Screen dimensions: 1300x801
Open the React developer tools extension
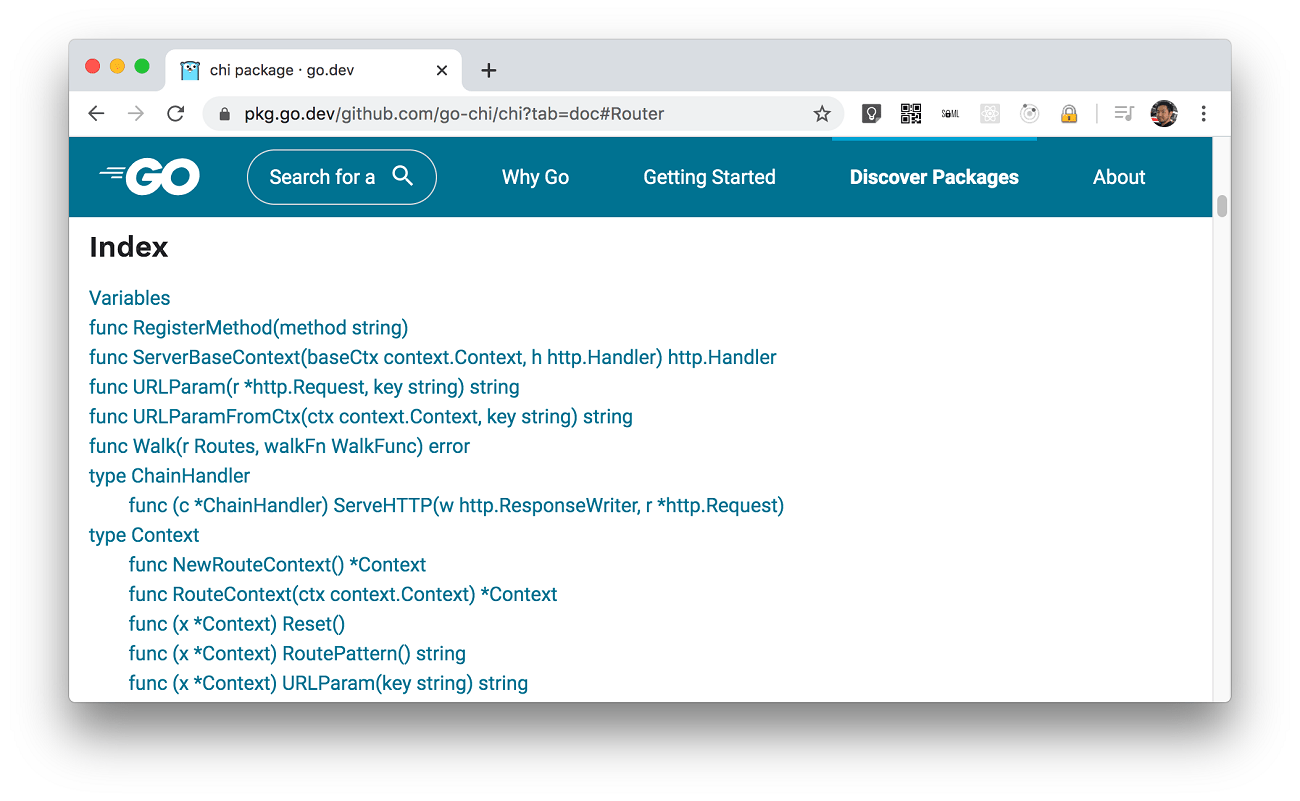pos(990,114)
